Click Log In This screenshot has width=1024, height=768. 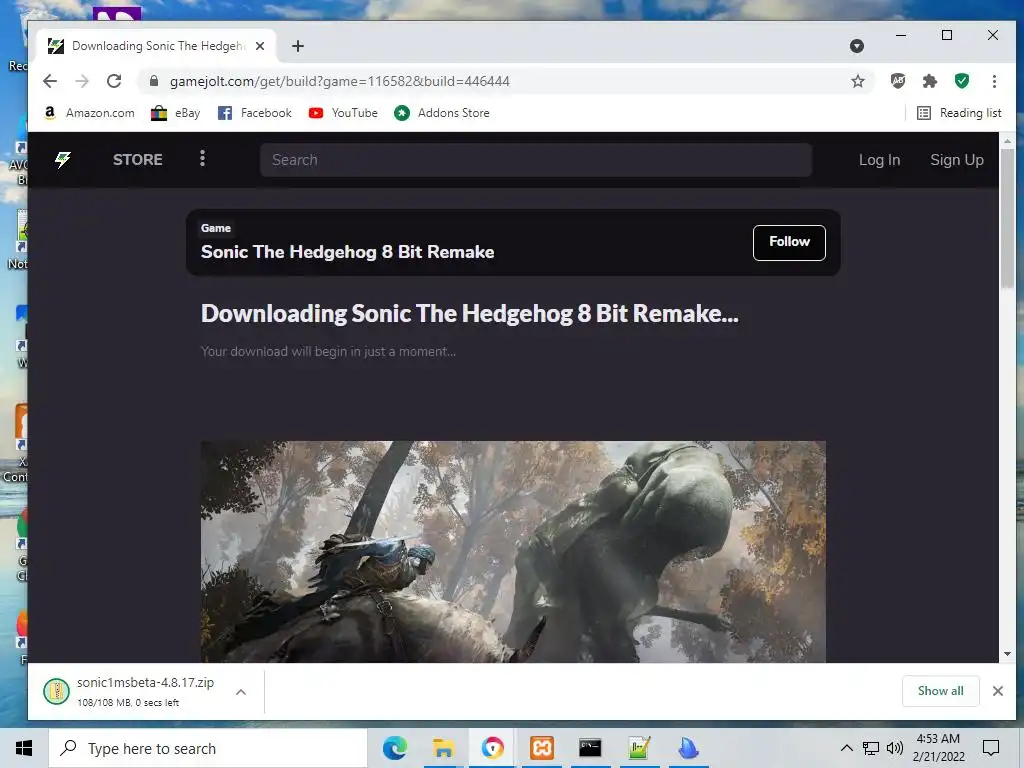click(x=879, y=160)
